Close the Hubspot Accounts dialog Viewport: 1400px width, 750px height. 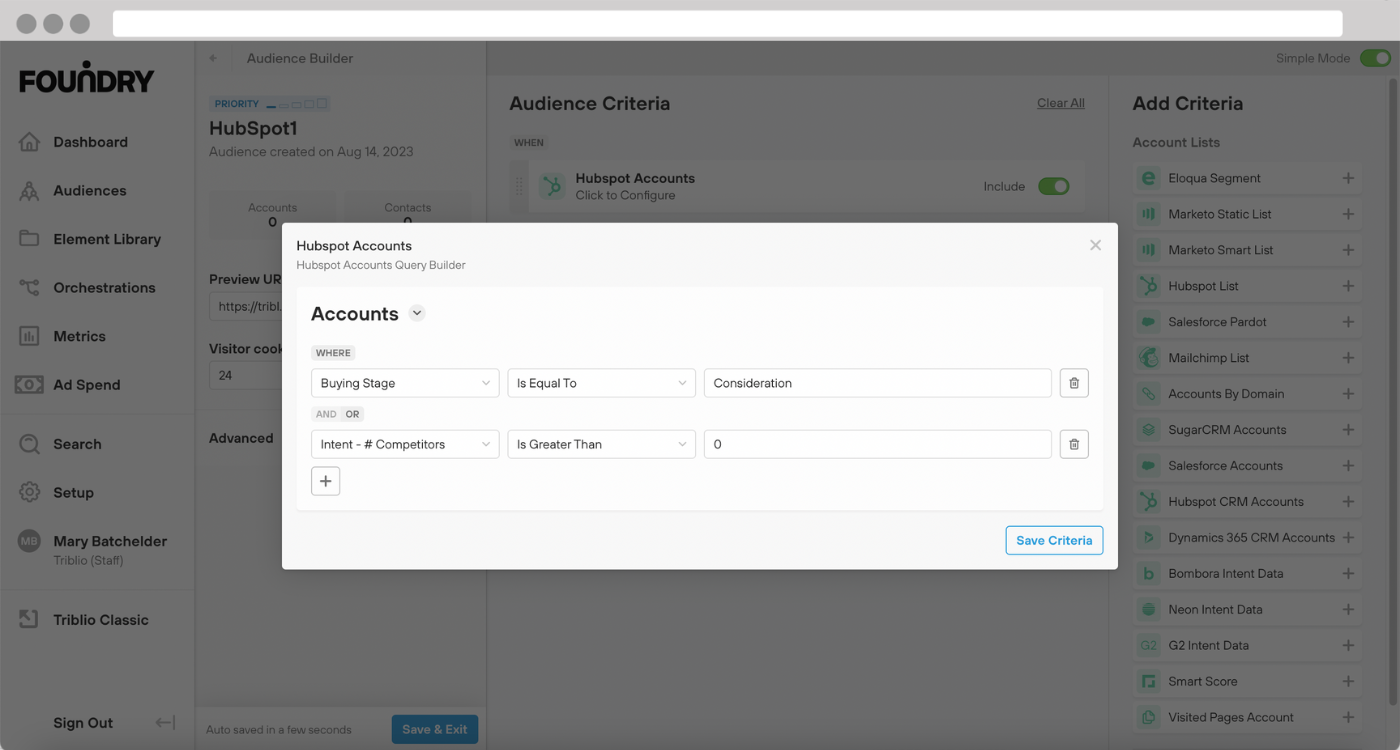(1095, 245)
